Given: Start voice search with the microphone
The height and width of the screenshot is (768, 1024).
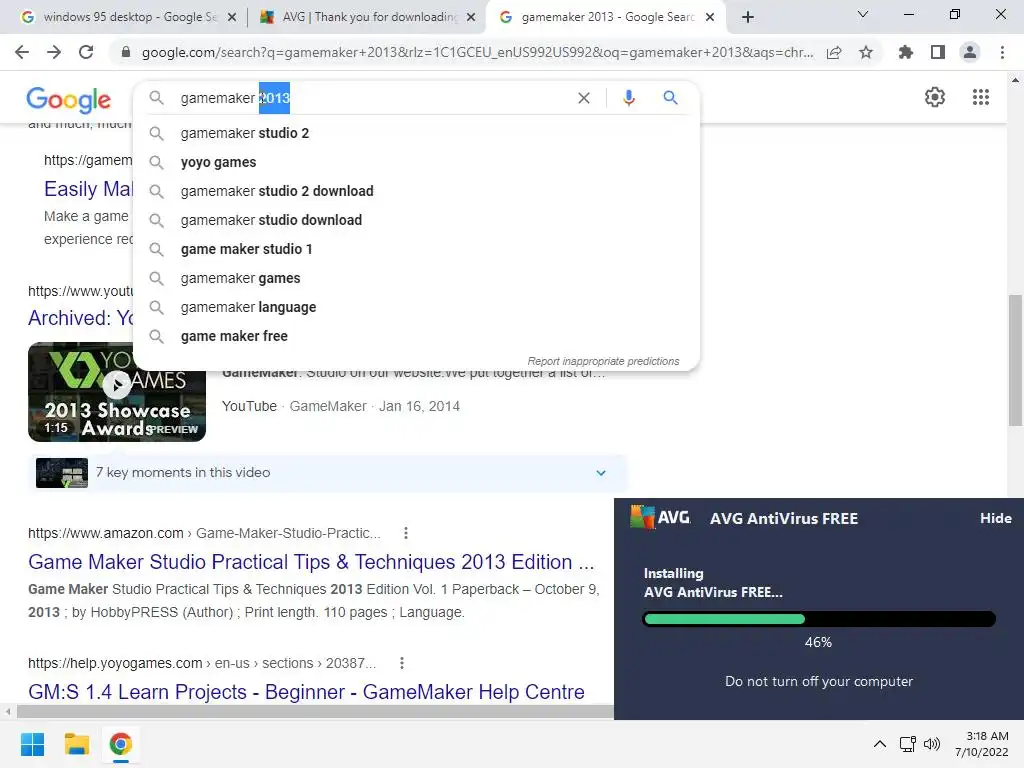Looking at the screenshot, I should pos(628,98).
